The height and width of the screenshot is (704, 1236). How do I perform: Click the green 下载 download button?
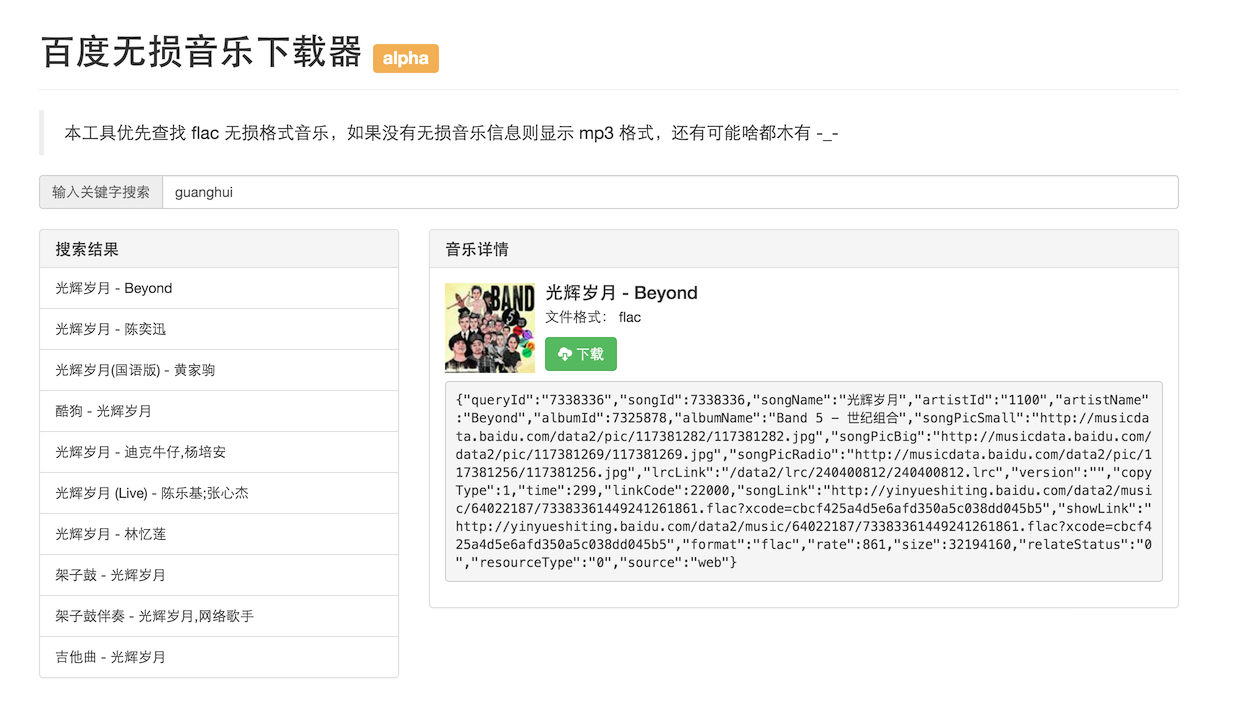(581, 354)
